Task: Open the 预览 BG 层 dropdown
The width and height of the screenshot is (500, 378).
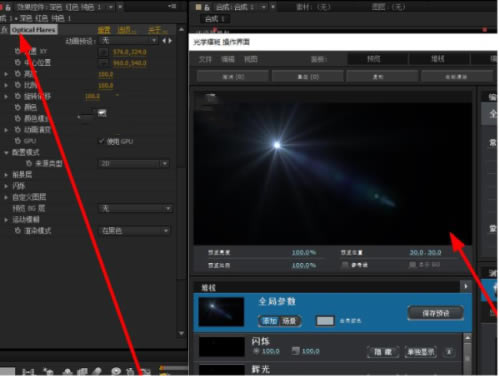Action: (135, 209)
